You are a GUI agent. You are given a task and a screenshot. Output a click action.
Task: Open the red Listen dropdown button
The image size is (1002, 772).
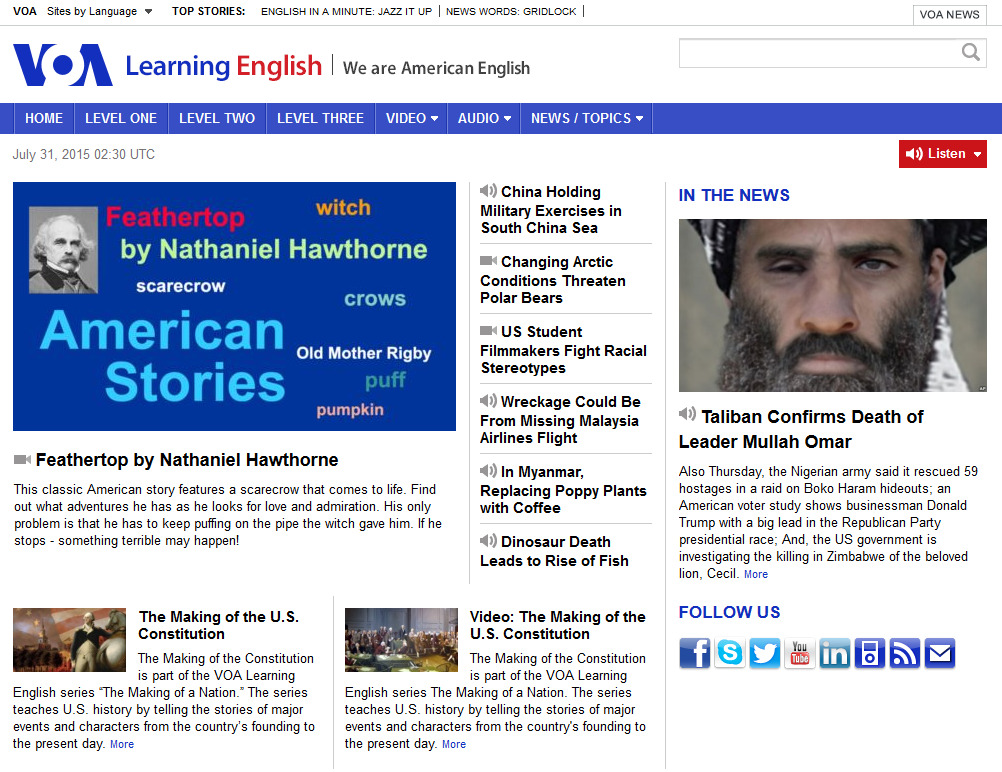click(943, 154)
